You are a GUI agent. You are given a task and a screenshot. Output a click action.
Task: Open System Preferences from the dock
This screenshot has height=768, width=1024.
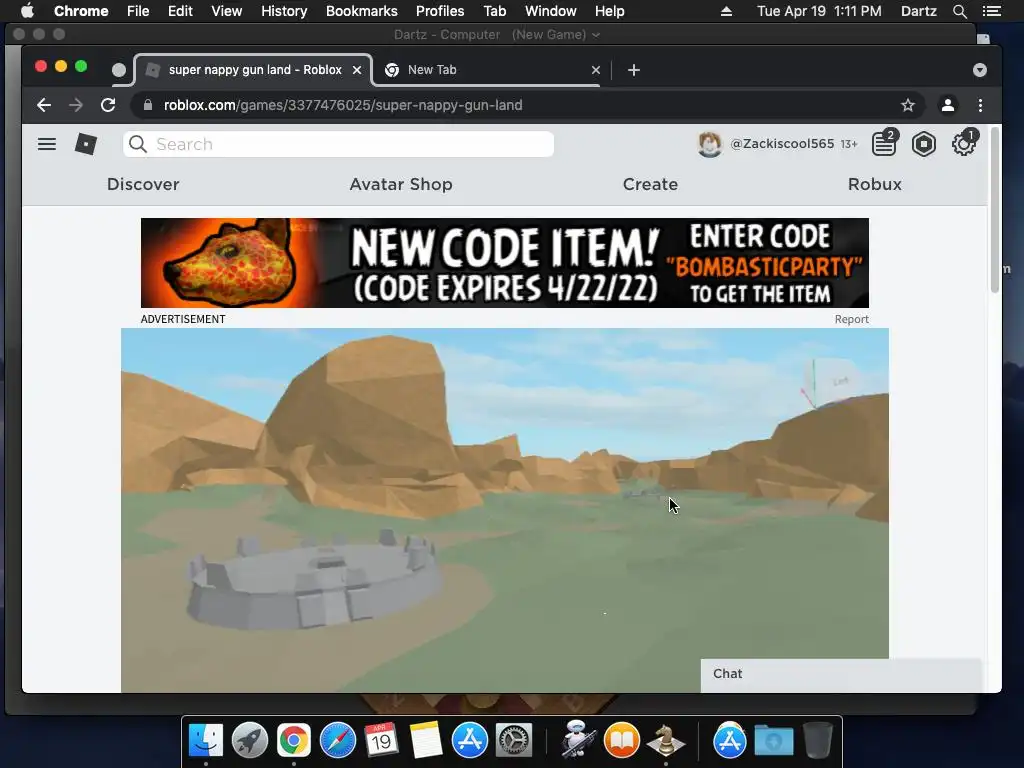[x=514, y=741]
